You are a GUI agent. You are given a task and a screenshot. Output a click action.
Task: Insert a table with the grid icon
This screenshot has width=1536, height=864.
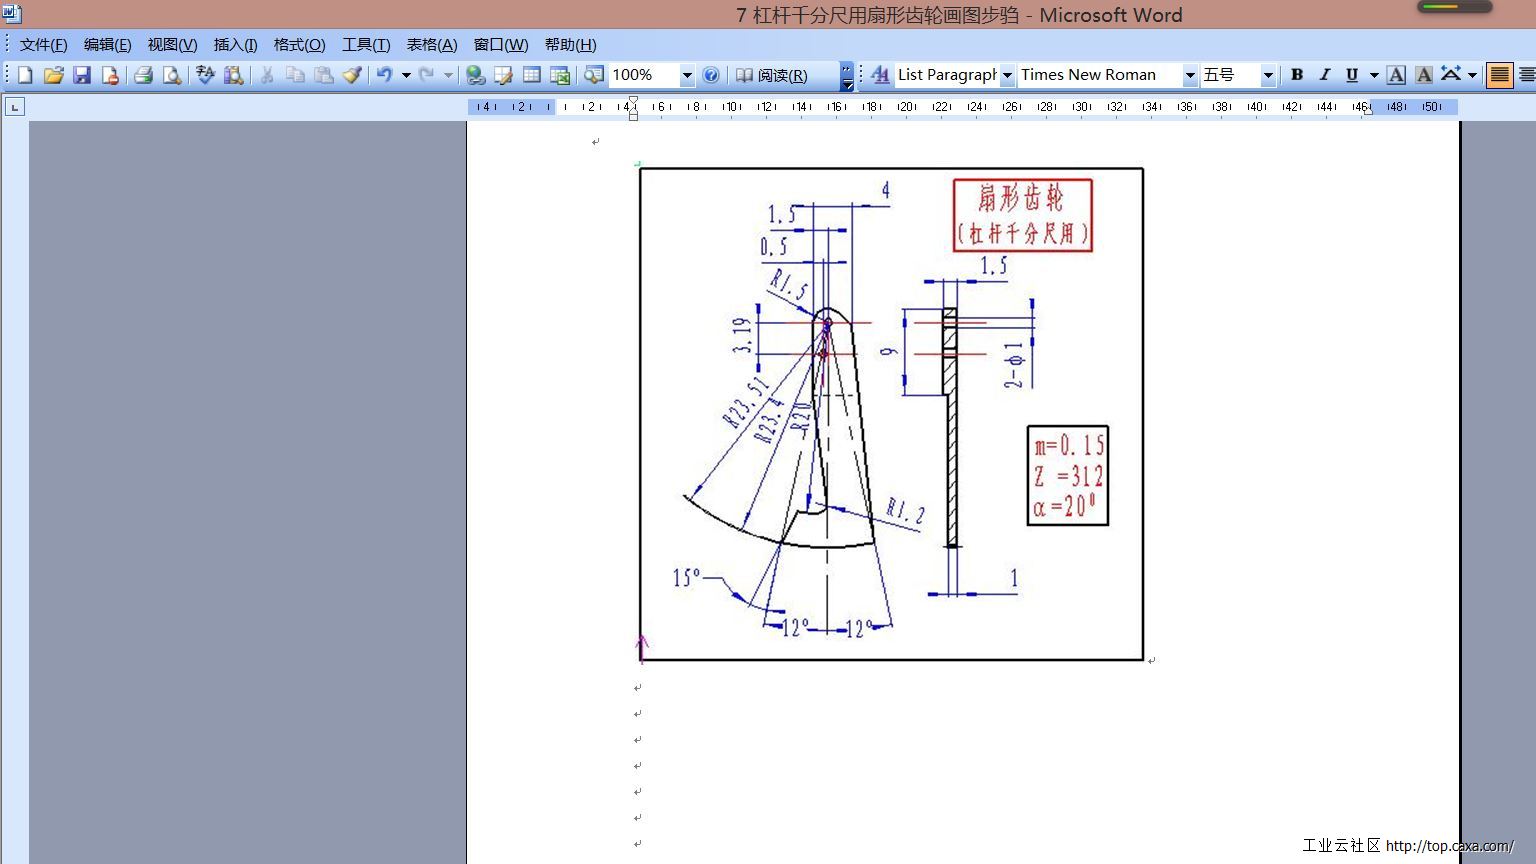point(532,75)
